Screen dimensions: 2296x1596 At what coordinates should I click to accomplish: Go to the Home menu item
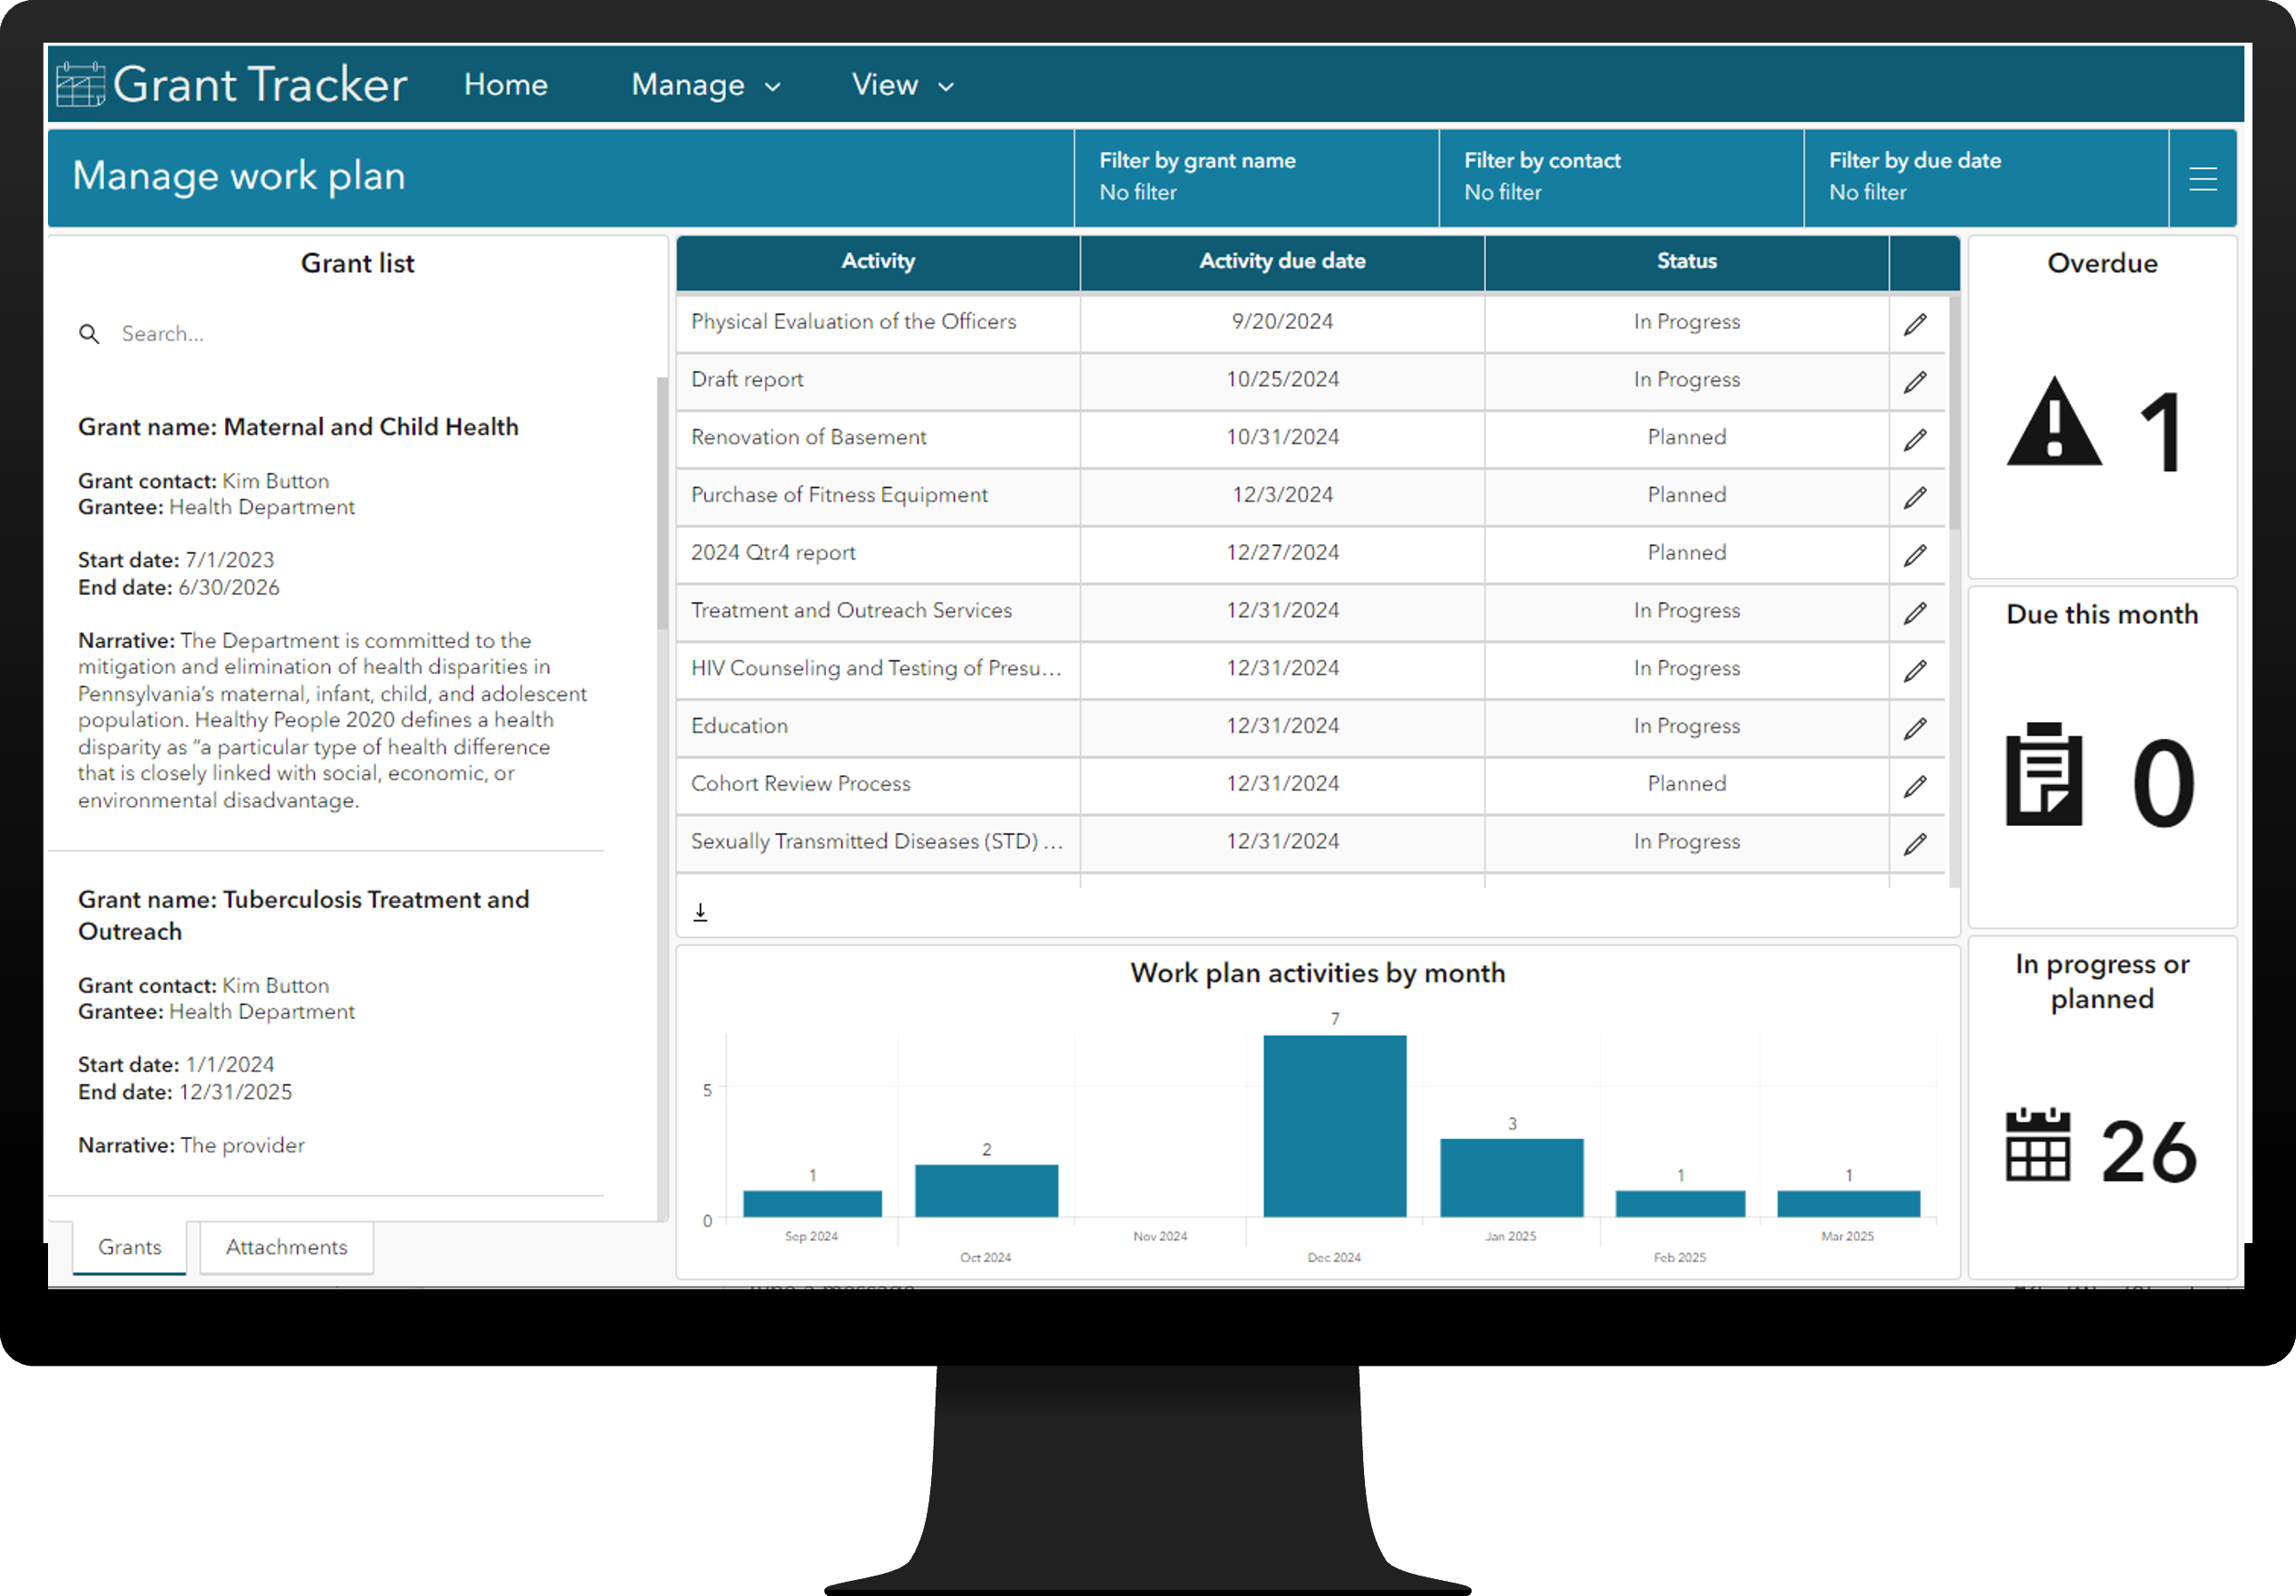(505, 85)
